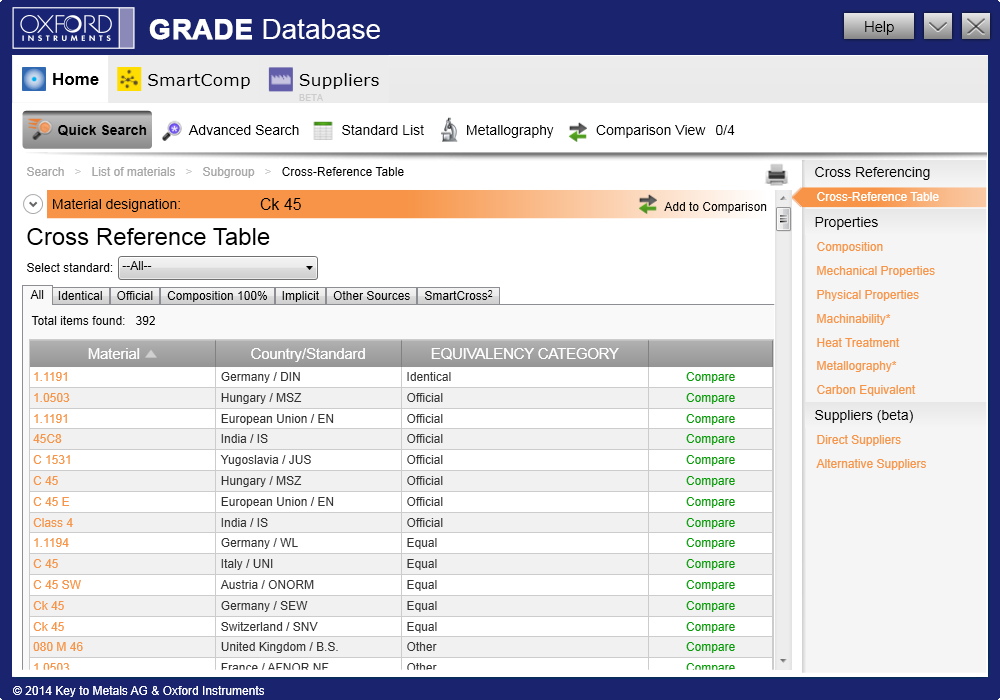Click Add to Comparison
This screenshot has height=700, width=1000.
(x=703, y=205)
